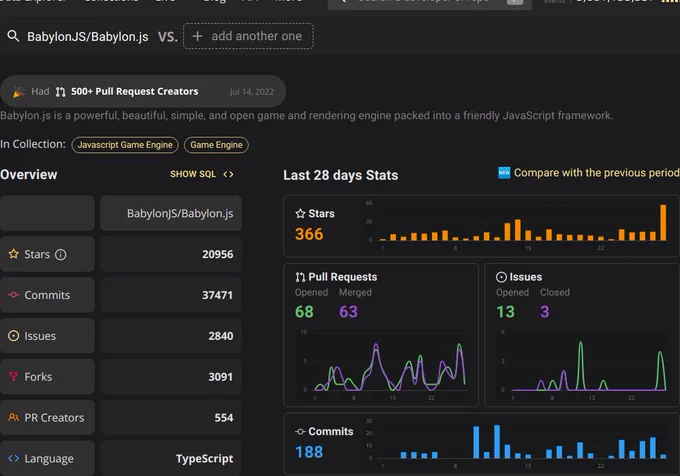Image resolution: width=680 pixels, height=476 pixels.
Task: Click the Issues circle icon in the overview
Action: tap(13, 336)
